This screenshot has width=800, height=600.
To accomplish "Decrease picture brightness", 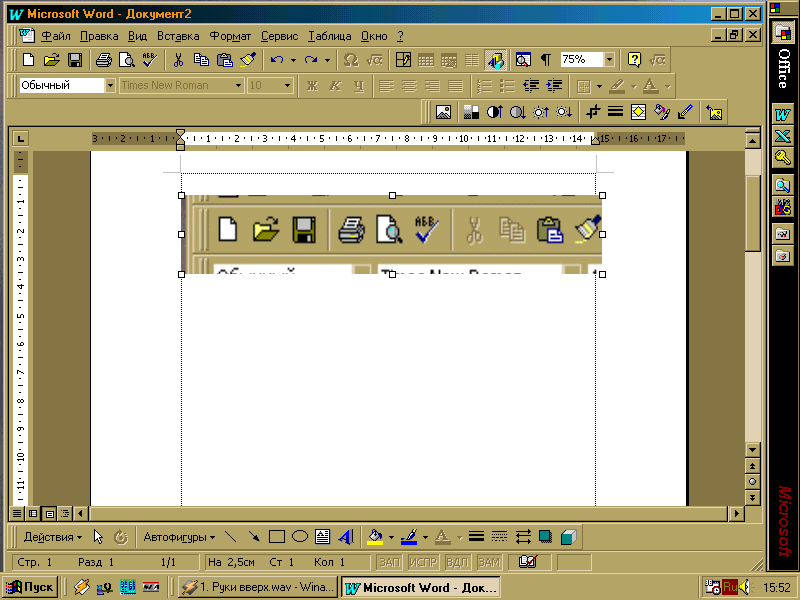I will (x=564, y=112).
